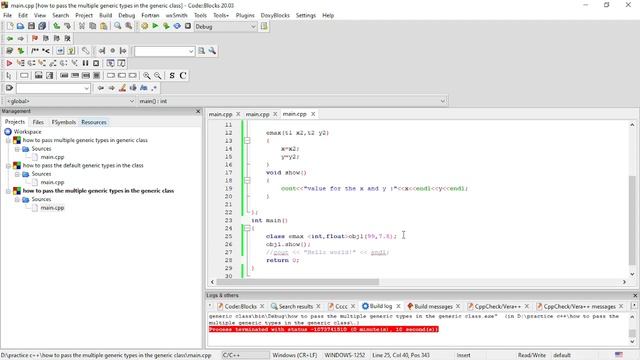Collapse the code fold at line 13
640x360 pixels.
(x=247, y=140)
